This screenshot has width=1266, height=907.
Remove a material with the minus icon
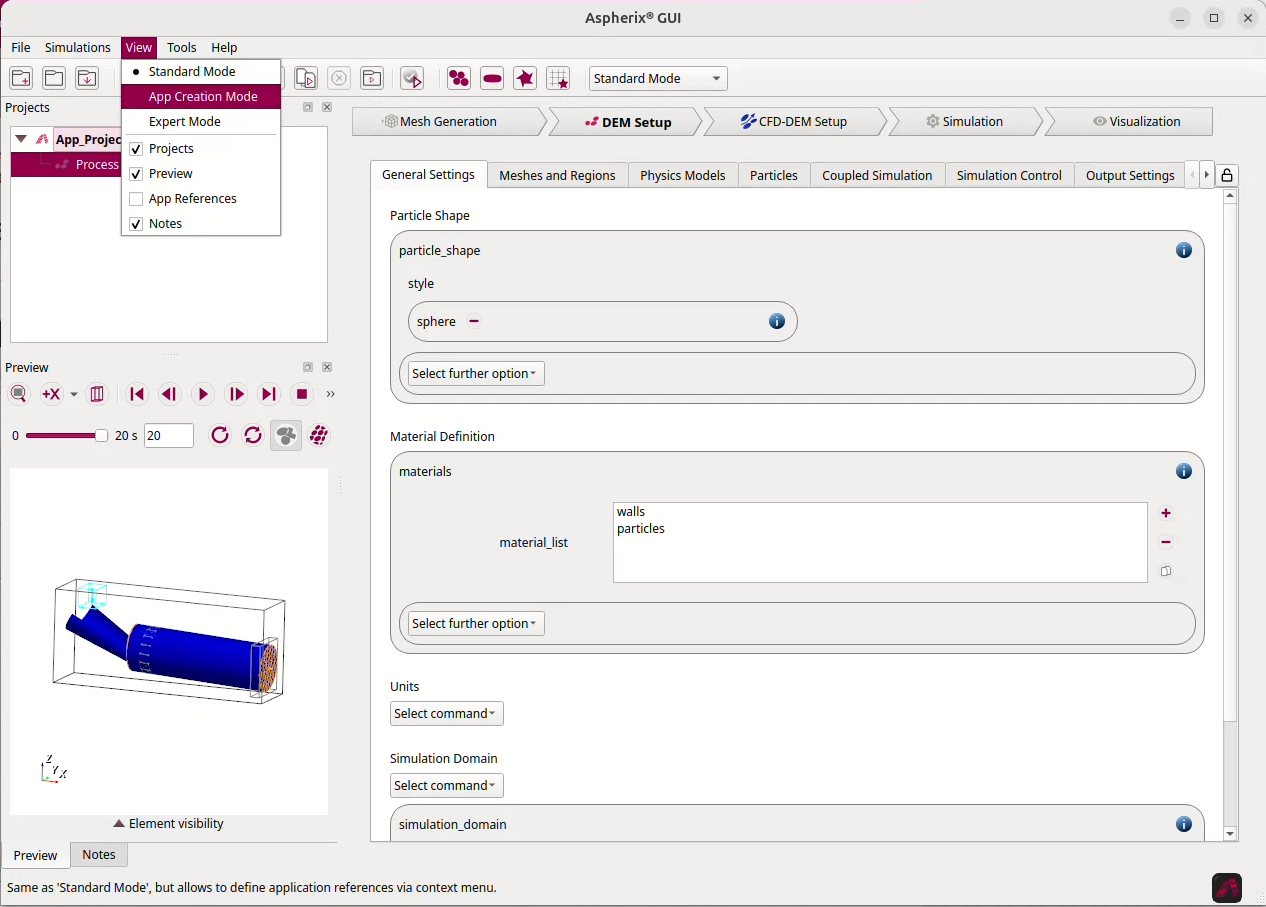[1166, 542]
